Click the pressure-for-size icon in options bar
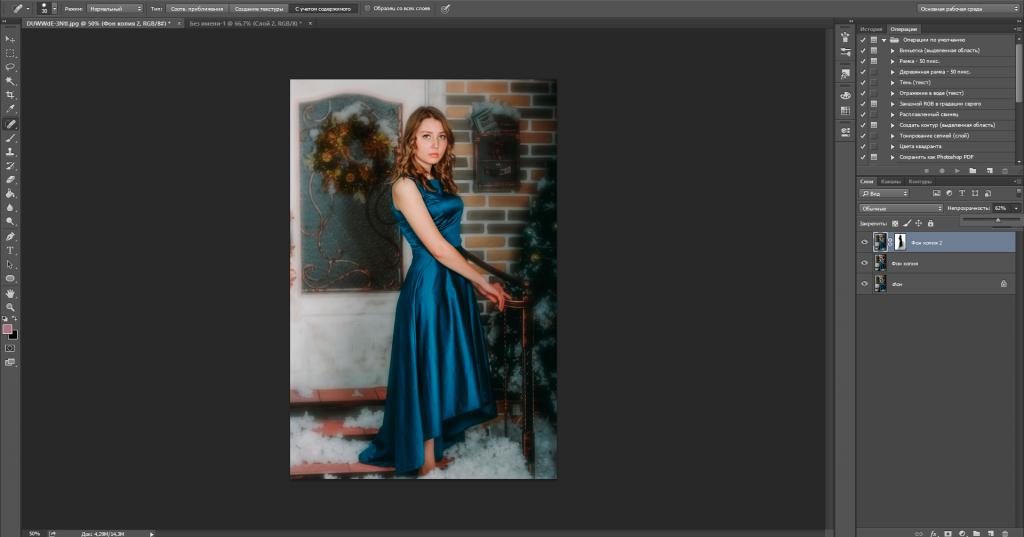This screenshot has width=1024, height=537. (x=445, y=8)
